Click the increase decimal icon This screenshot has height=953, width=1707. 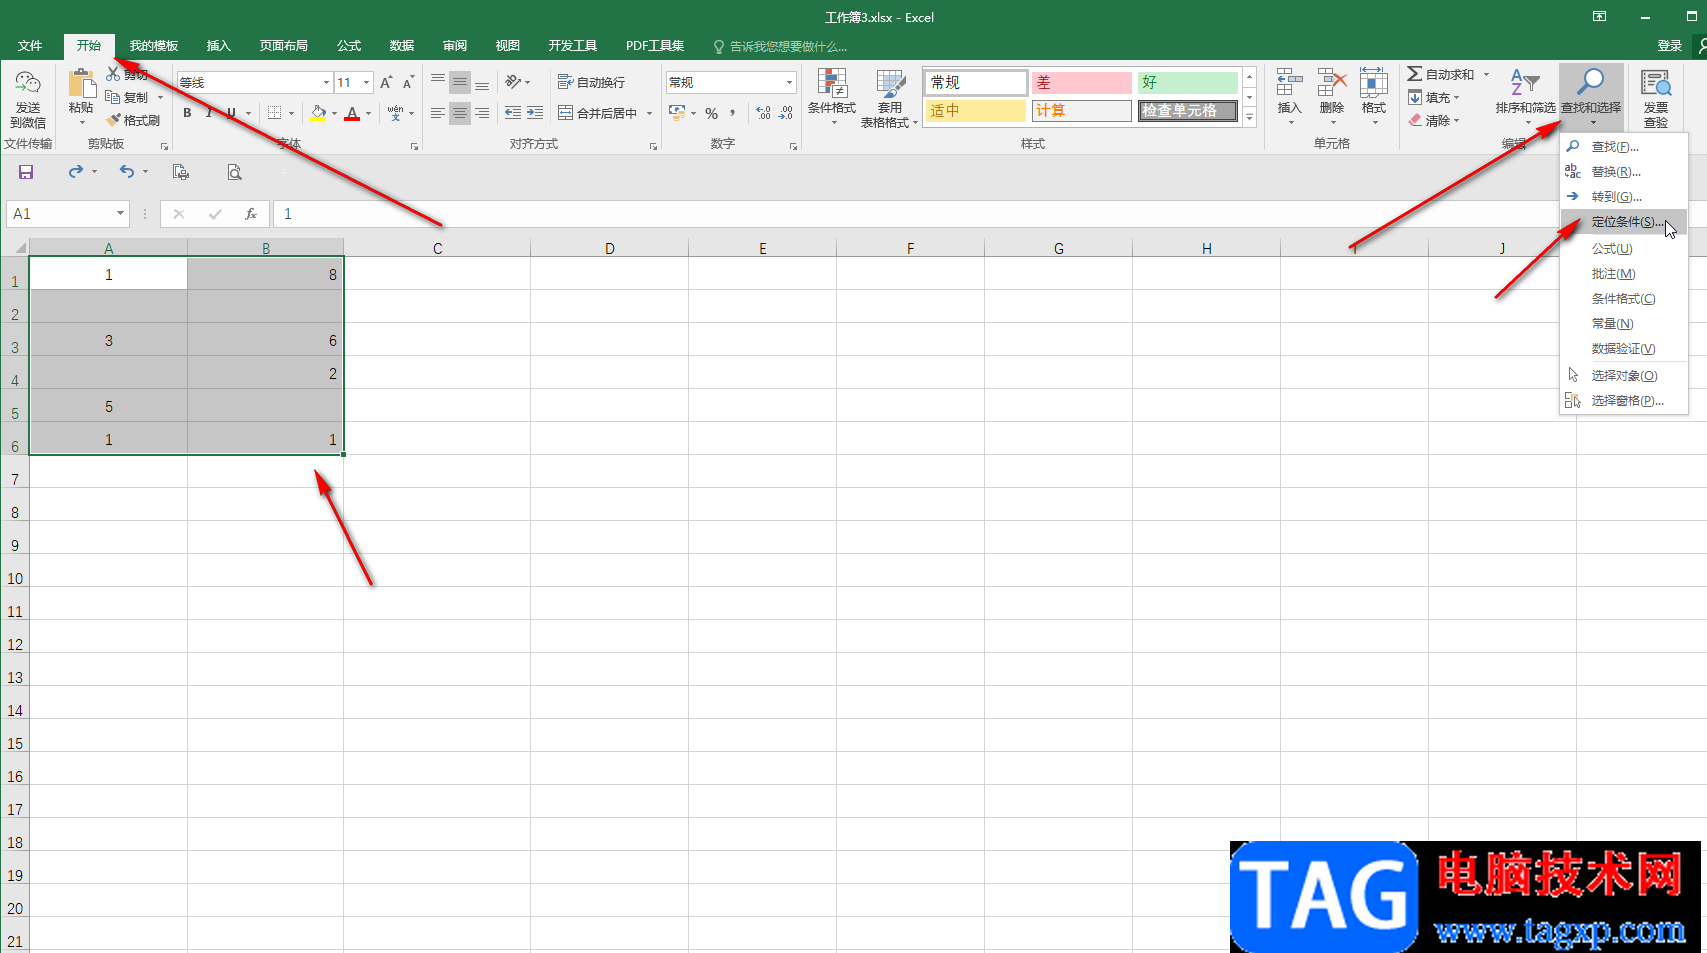[x=764, y=113]
